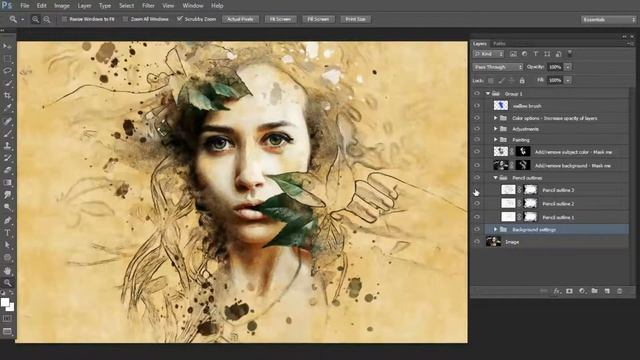Open the Kind filter dropdown
Screen dimensions: 640x360
point(489,54)
